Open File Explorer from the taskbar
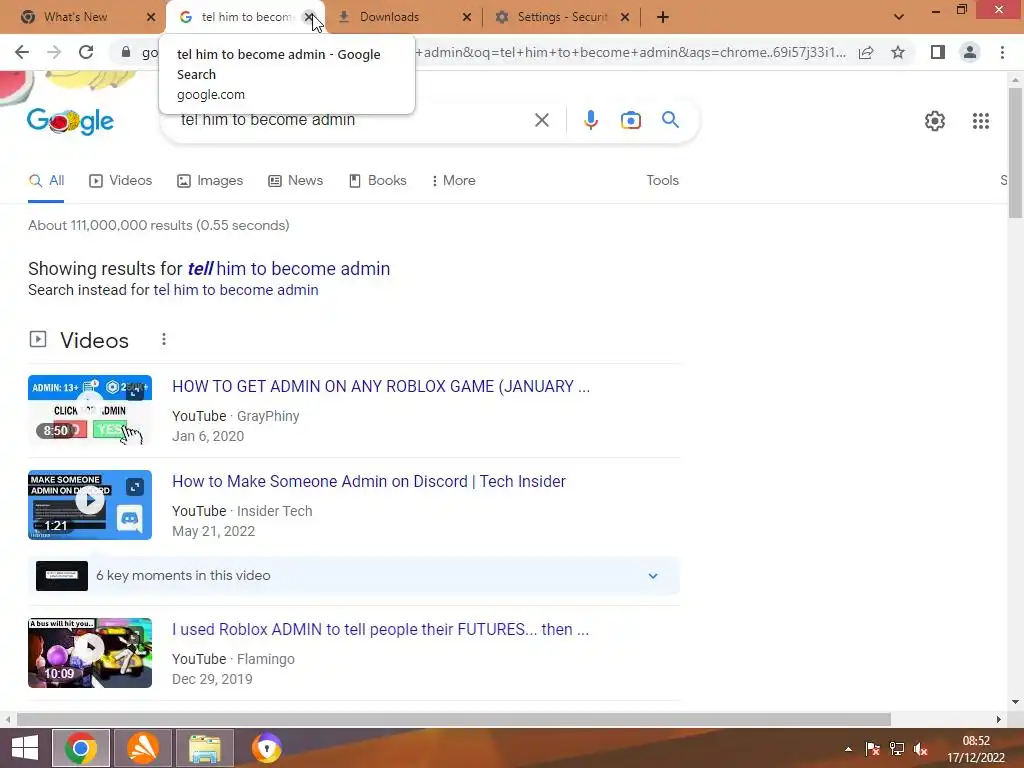This screenshot has width=1024, height=768. 204,748
